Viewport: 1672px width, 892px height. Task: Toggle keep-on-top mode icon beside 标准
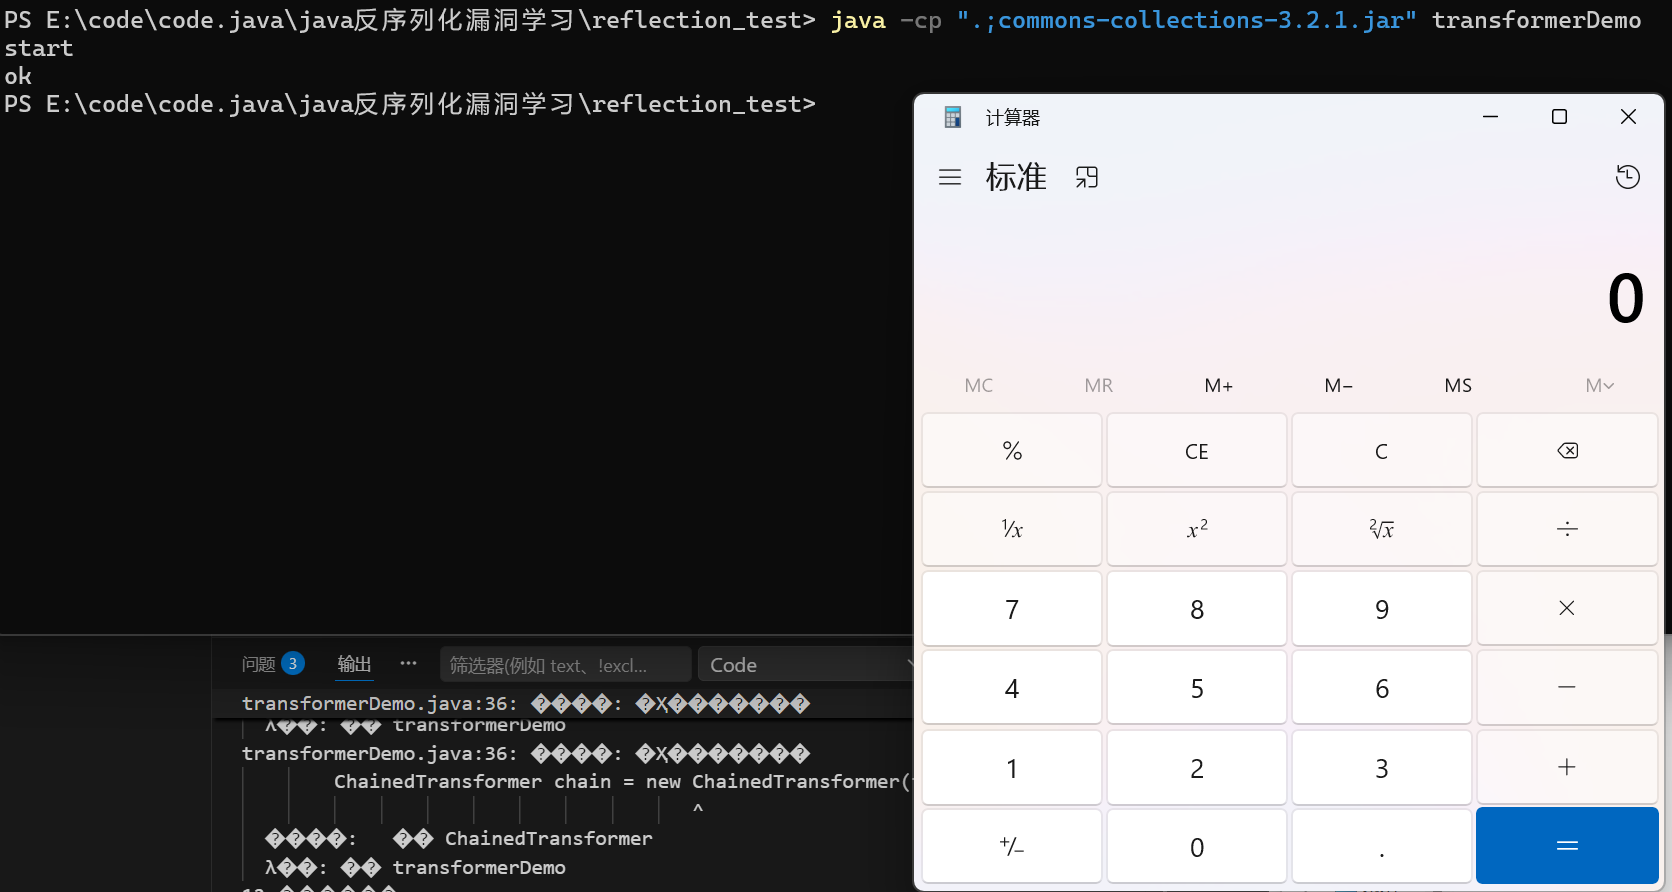1087,177
